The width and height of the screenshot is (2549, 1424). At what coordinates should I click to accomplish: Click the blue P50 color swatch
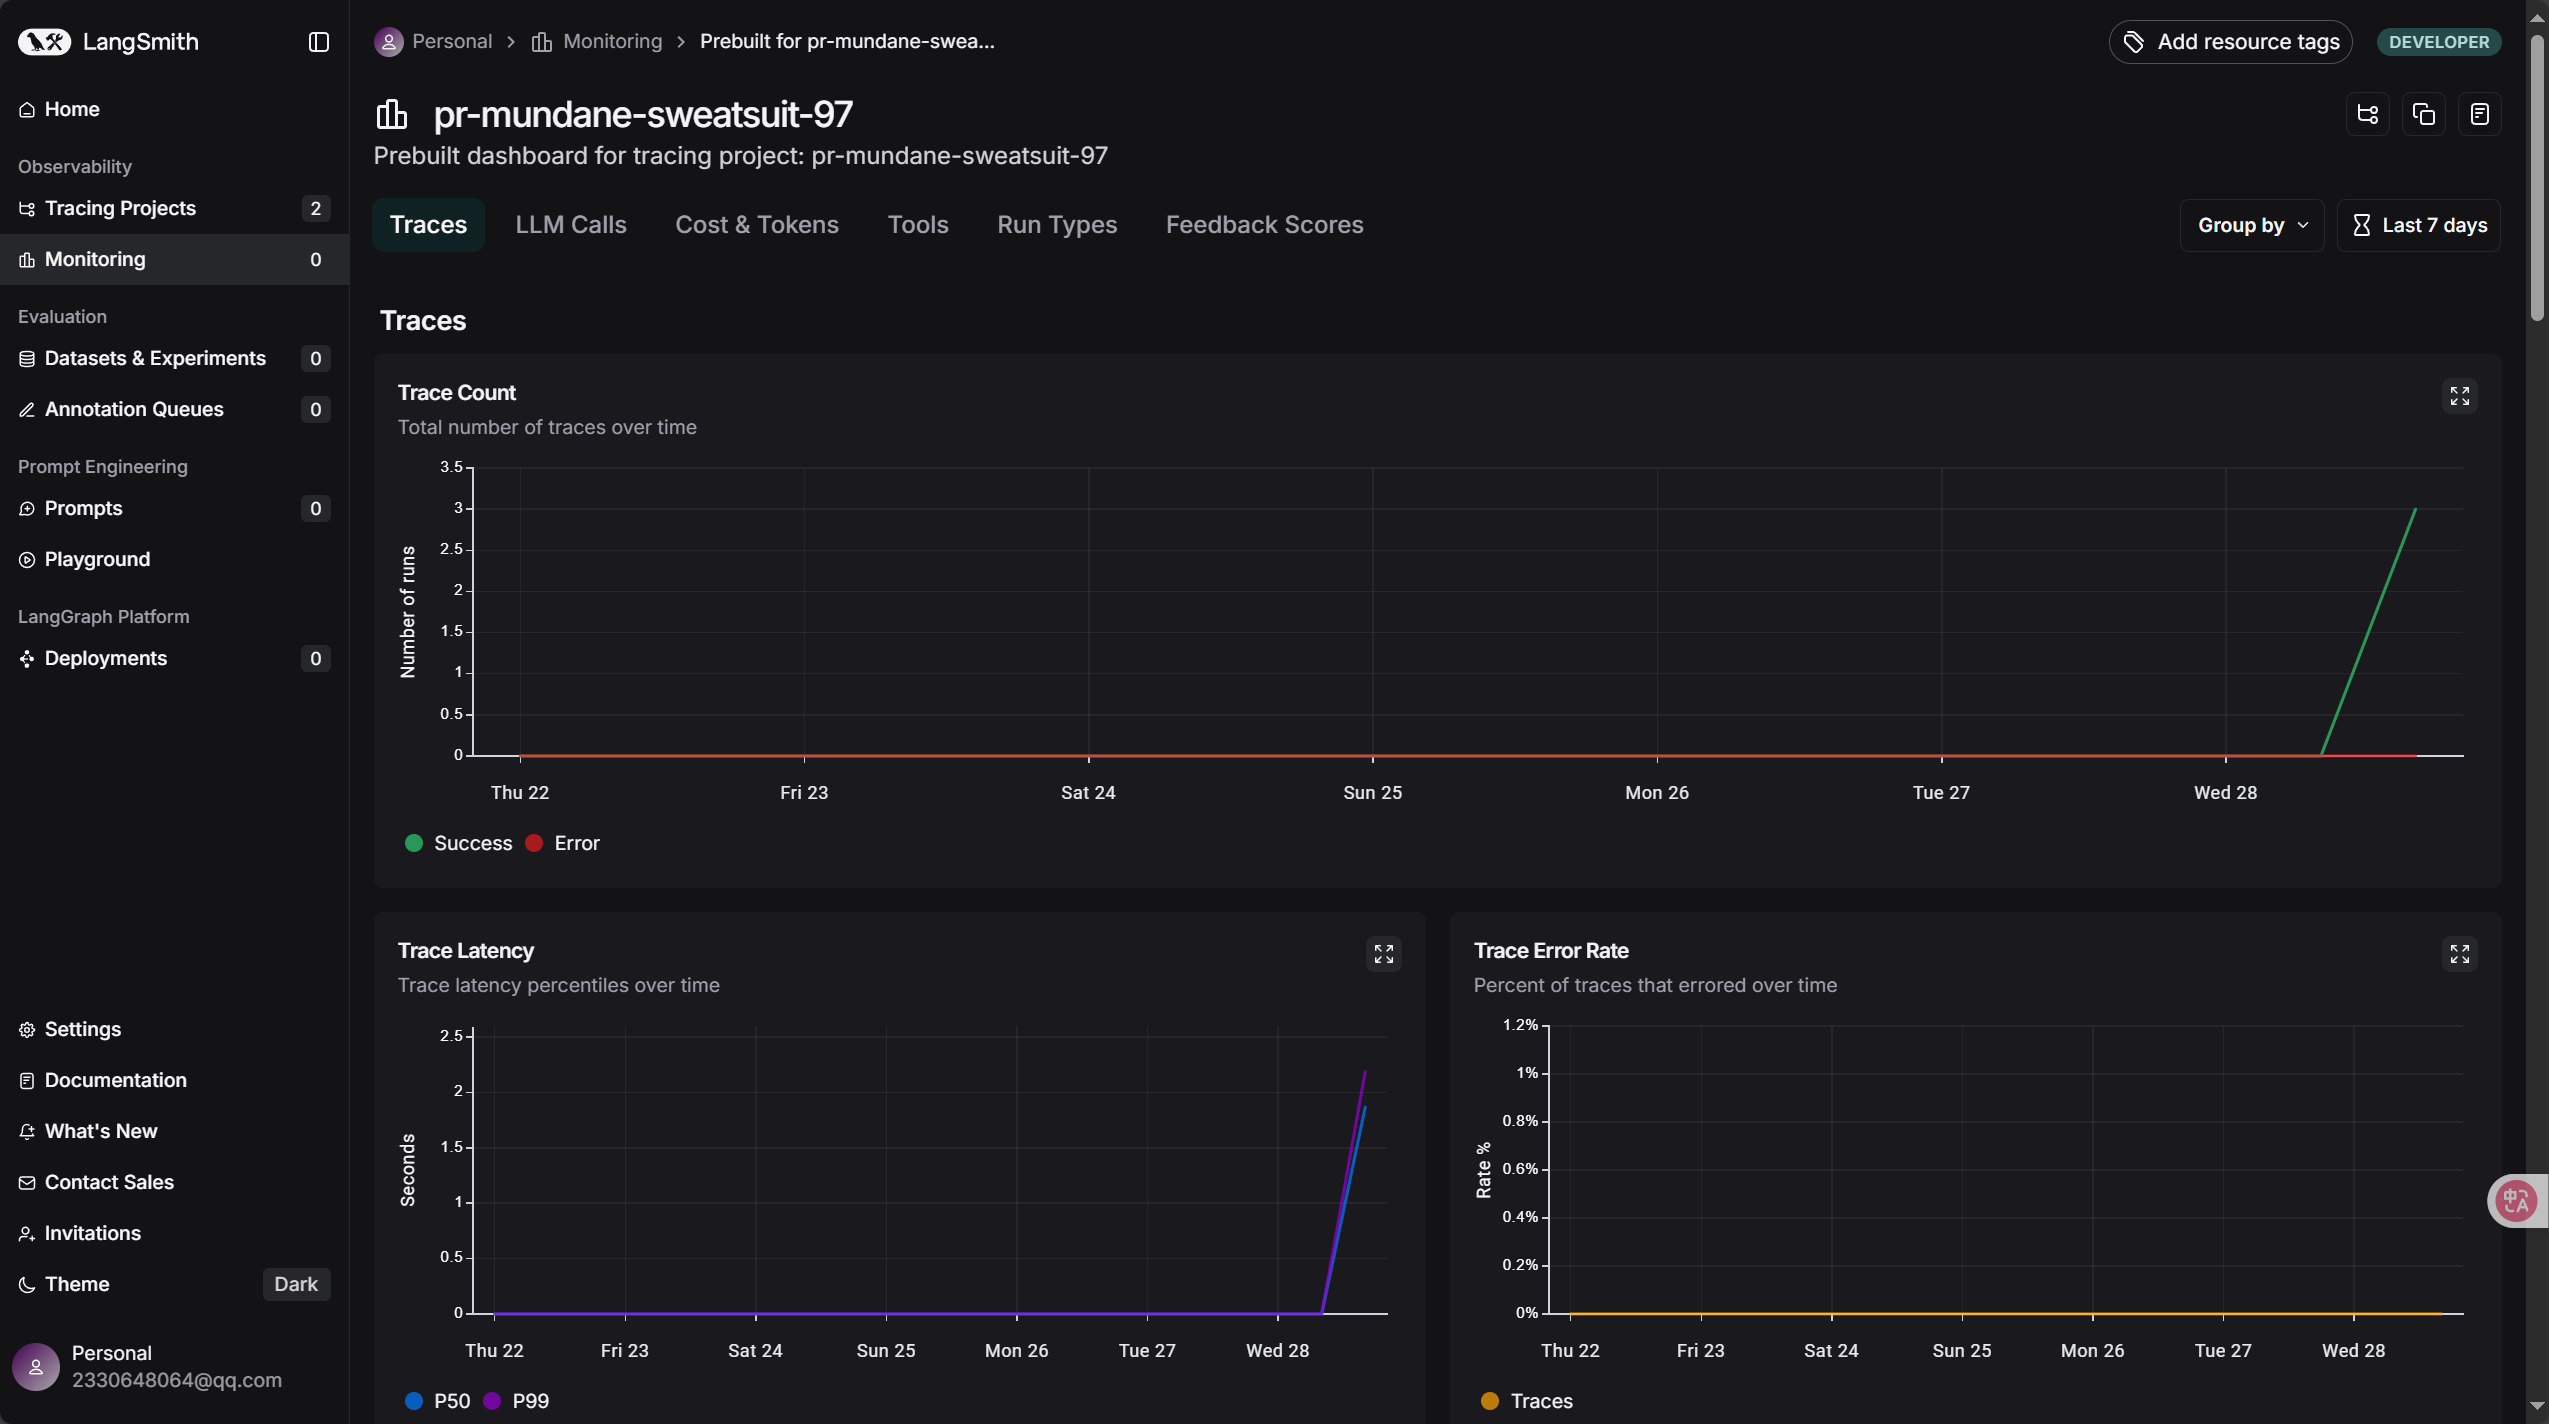pos(413,1401)
